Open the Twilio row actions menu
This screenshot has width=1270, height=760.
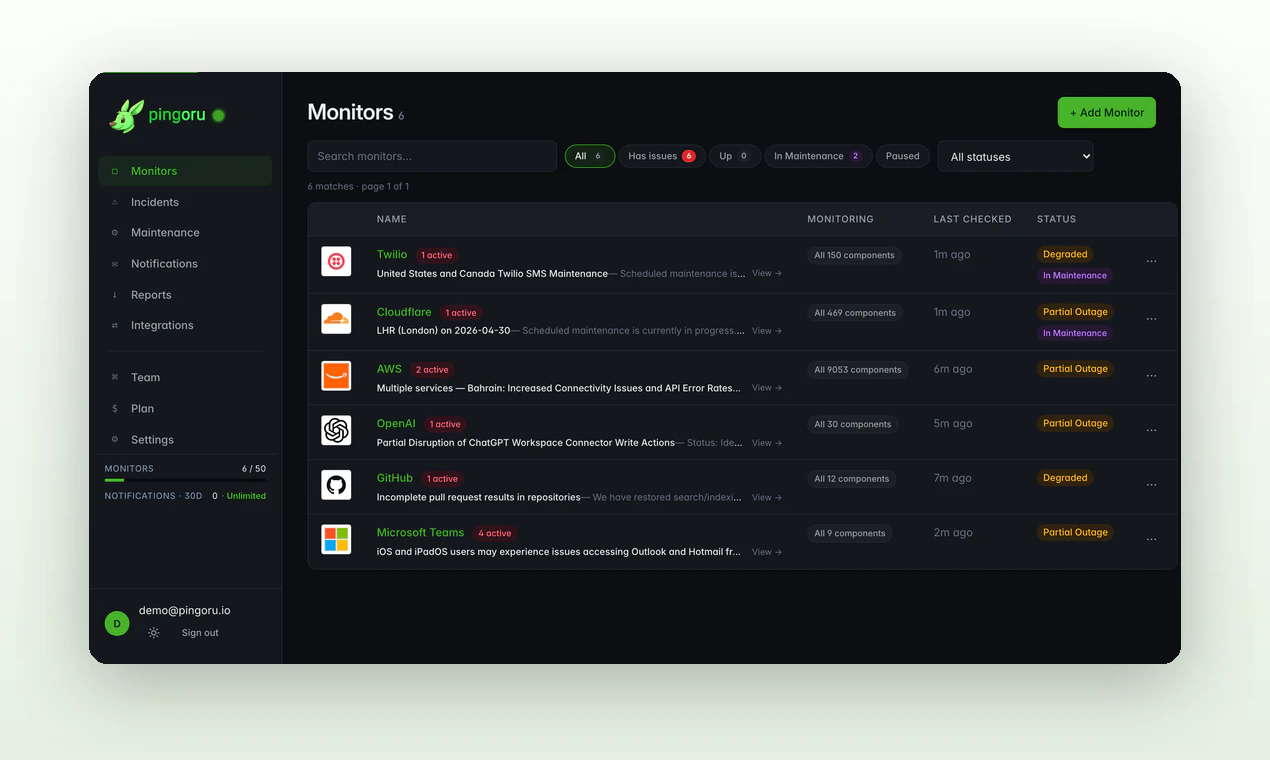pyautogui.click(x=1151, y=263)
